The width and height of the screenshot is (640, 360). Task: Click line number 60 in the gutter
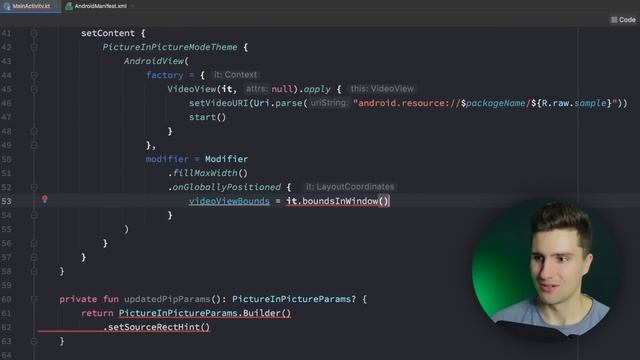coord(7,299)
